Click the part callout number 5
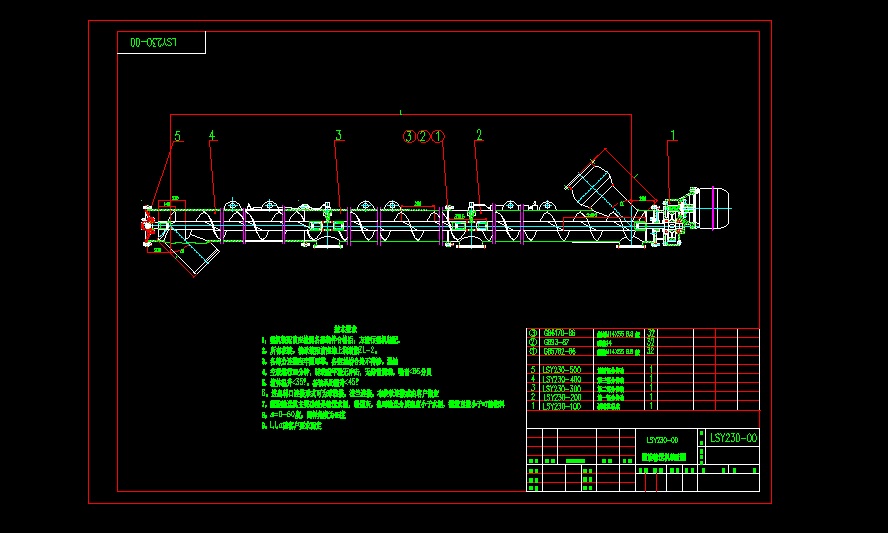Viewport: 888px width, 533px height. pyautogui.click(x=178, y=135)
